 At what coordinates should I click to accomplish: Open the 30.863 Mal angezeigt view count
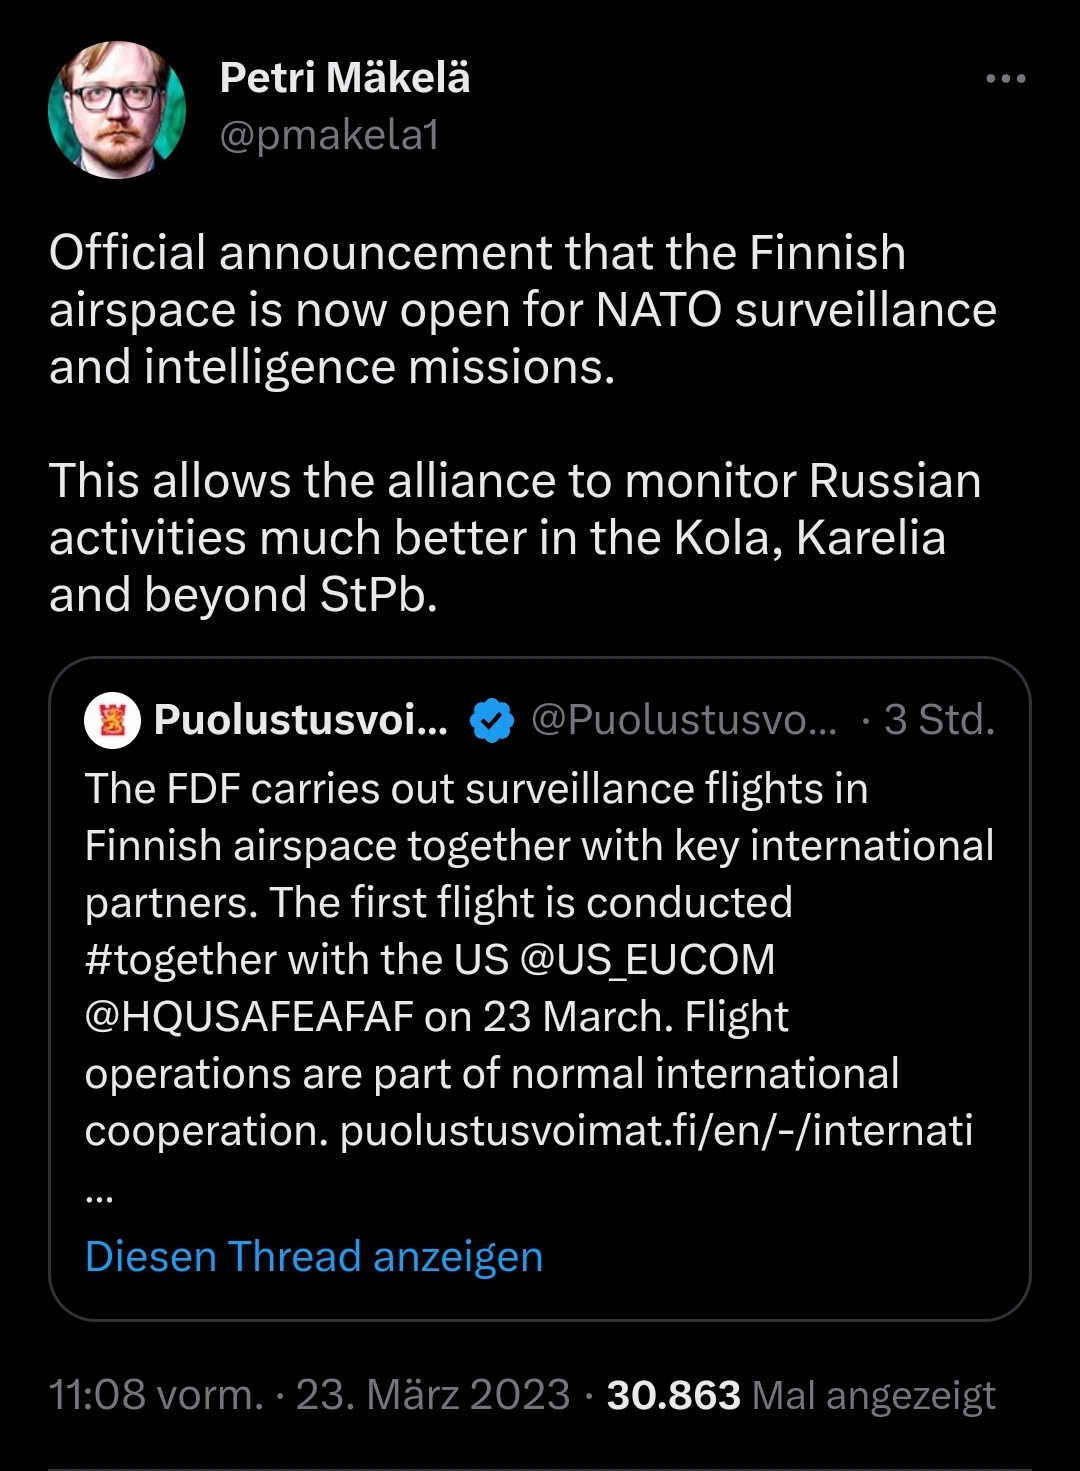pos(801,1395)
